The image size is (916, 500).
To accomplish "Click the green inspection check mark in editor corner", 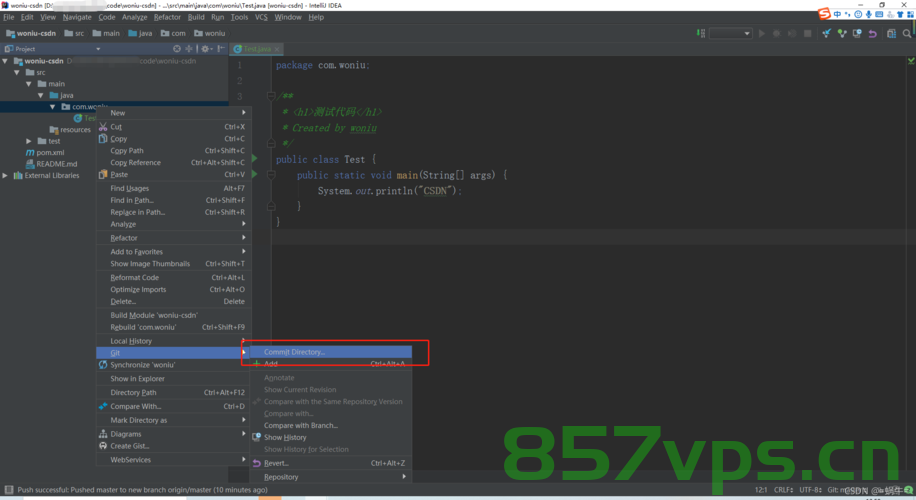I will click(x=911, y=61).
